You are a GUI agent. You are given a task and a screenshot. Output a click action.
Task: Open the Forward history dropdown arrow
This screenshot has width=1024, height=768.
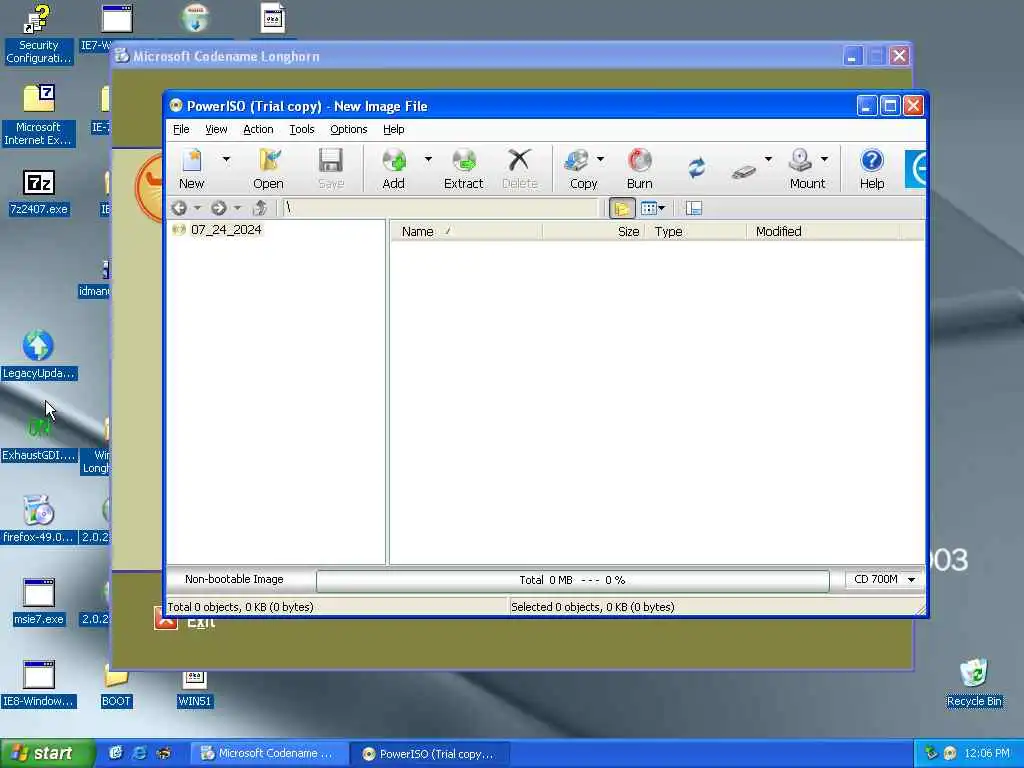pos(237,208)
